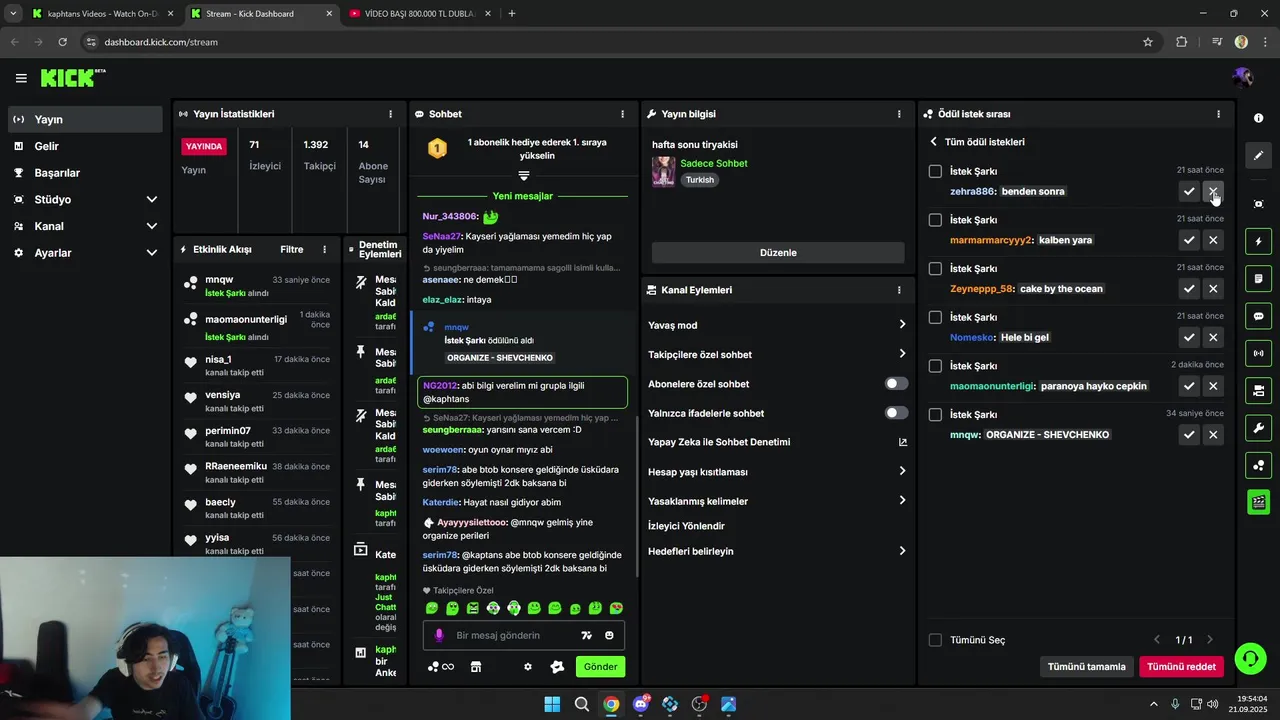Click the browser address bar
This screenshot has height=720, width=1280.
click(620, 42)
